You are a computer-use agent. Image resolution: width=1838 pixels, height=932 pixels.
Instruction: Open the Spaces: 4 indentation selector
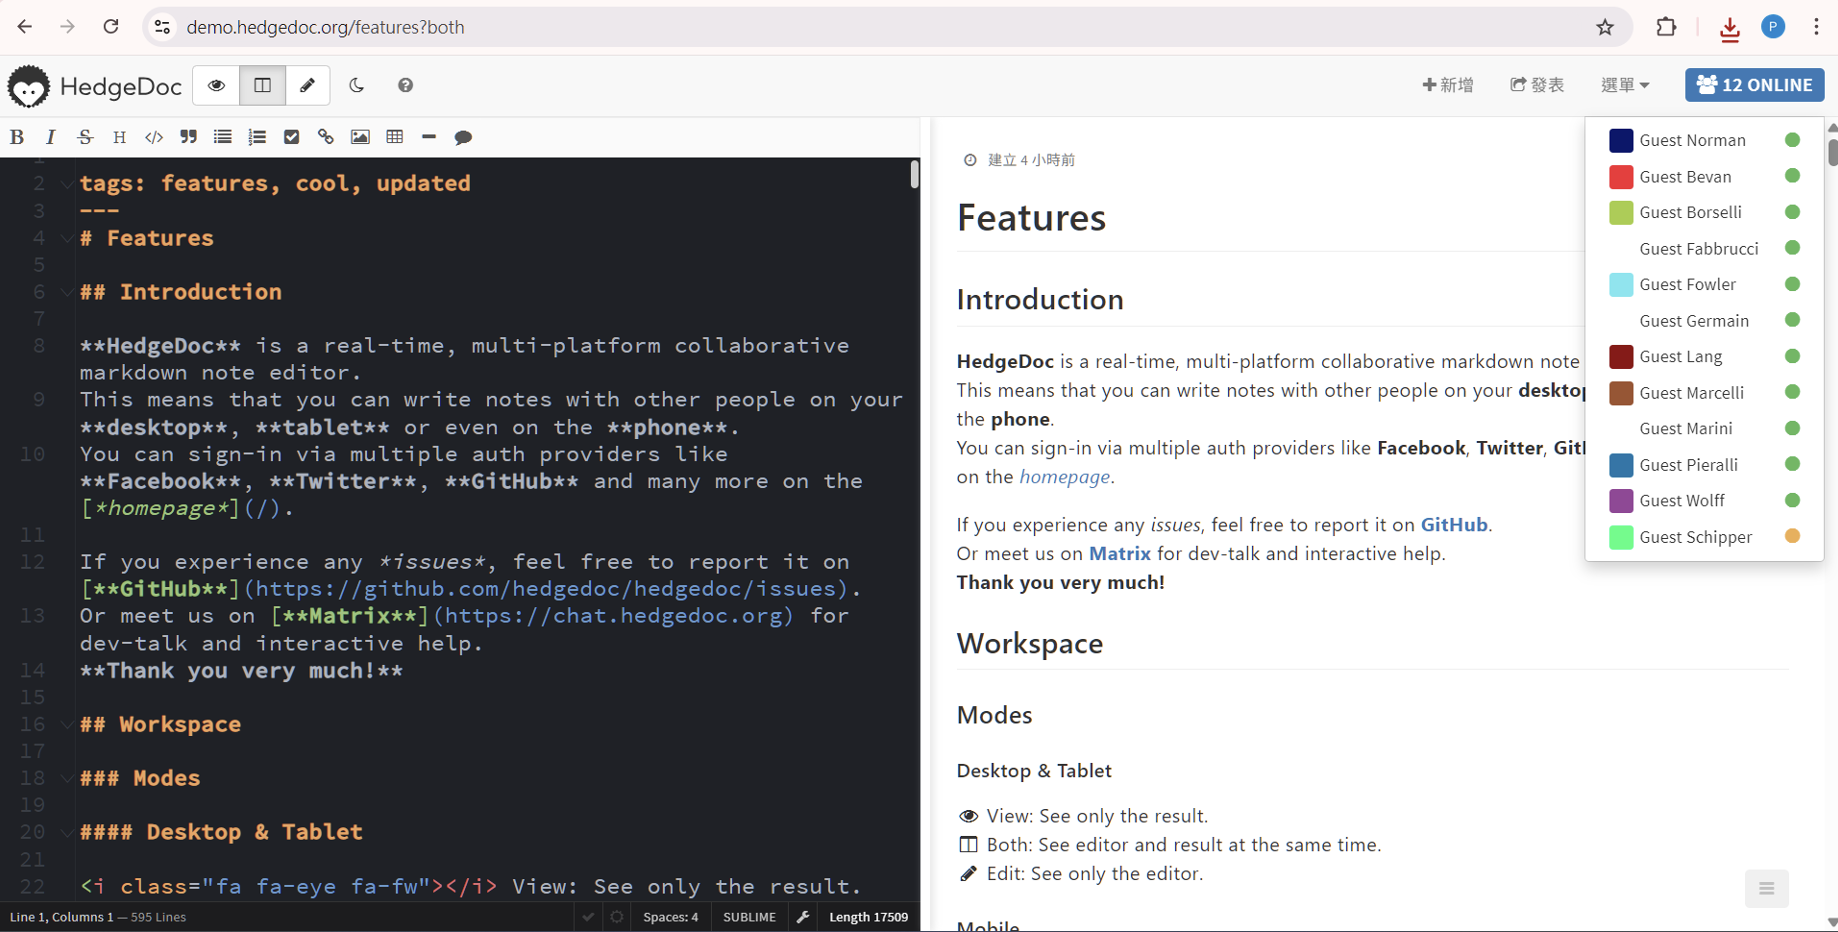(670, 917)
